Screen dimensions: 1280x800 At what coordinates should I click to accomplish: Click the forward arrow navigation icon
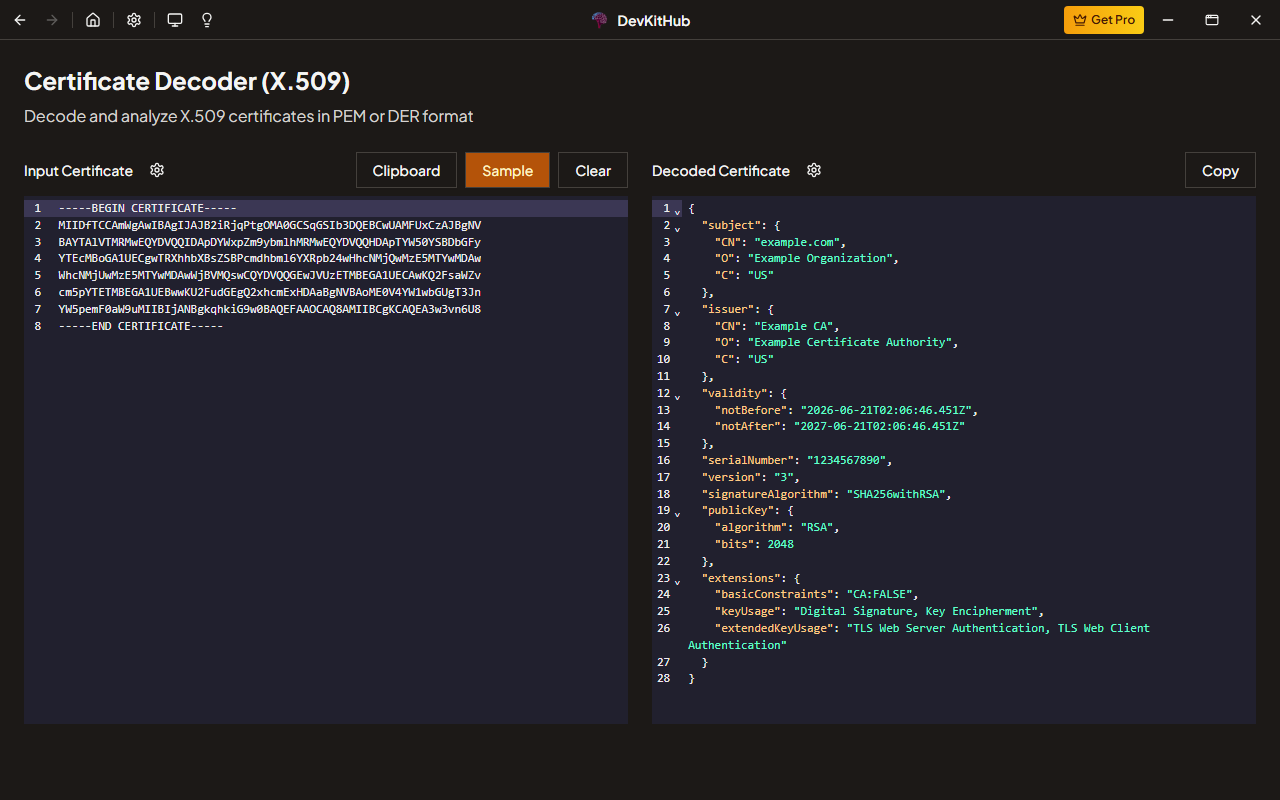click(x=52, y=20)
